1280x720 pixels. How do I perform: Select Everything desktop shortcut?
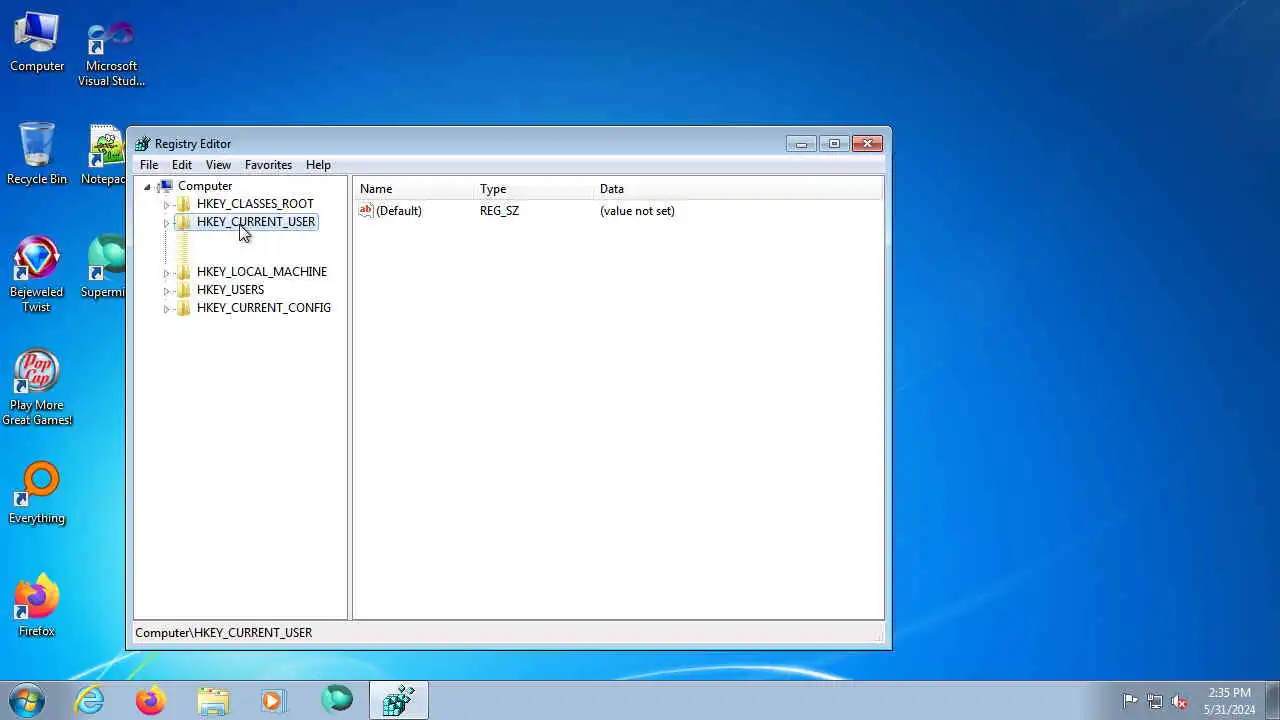click(37, 493)
